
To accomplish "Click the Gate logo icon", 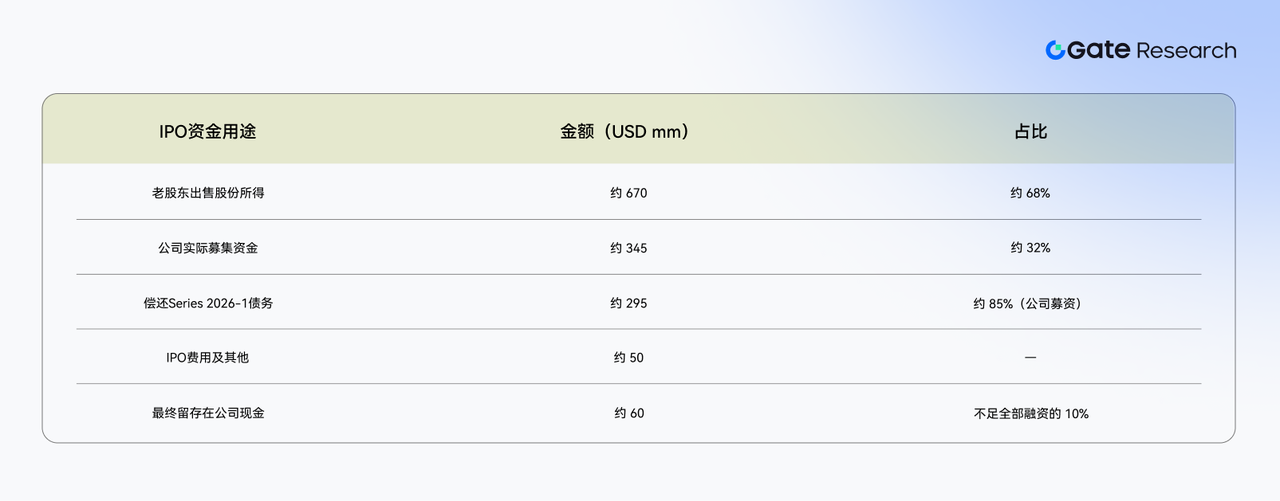I will pos(1055,50).
